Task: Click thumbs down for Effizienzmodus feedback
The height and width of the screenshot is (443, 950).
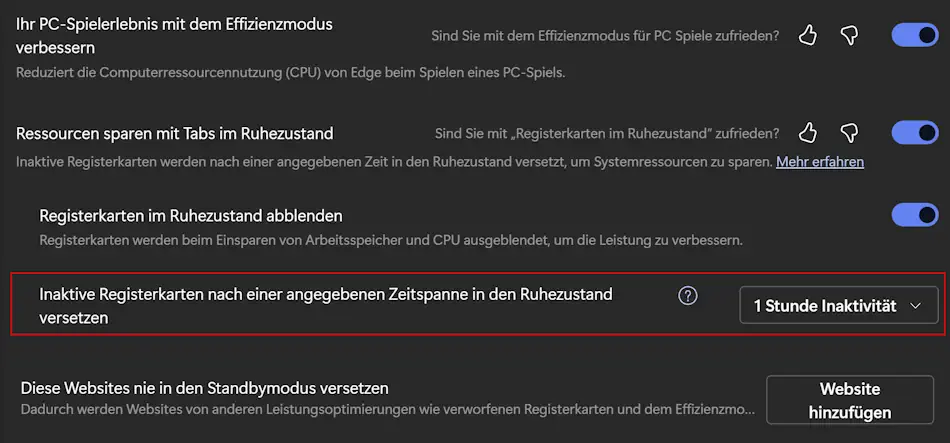Action: pyautogui.click(x=849, y=36)
